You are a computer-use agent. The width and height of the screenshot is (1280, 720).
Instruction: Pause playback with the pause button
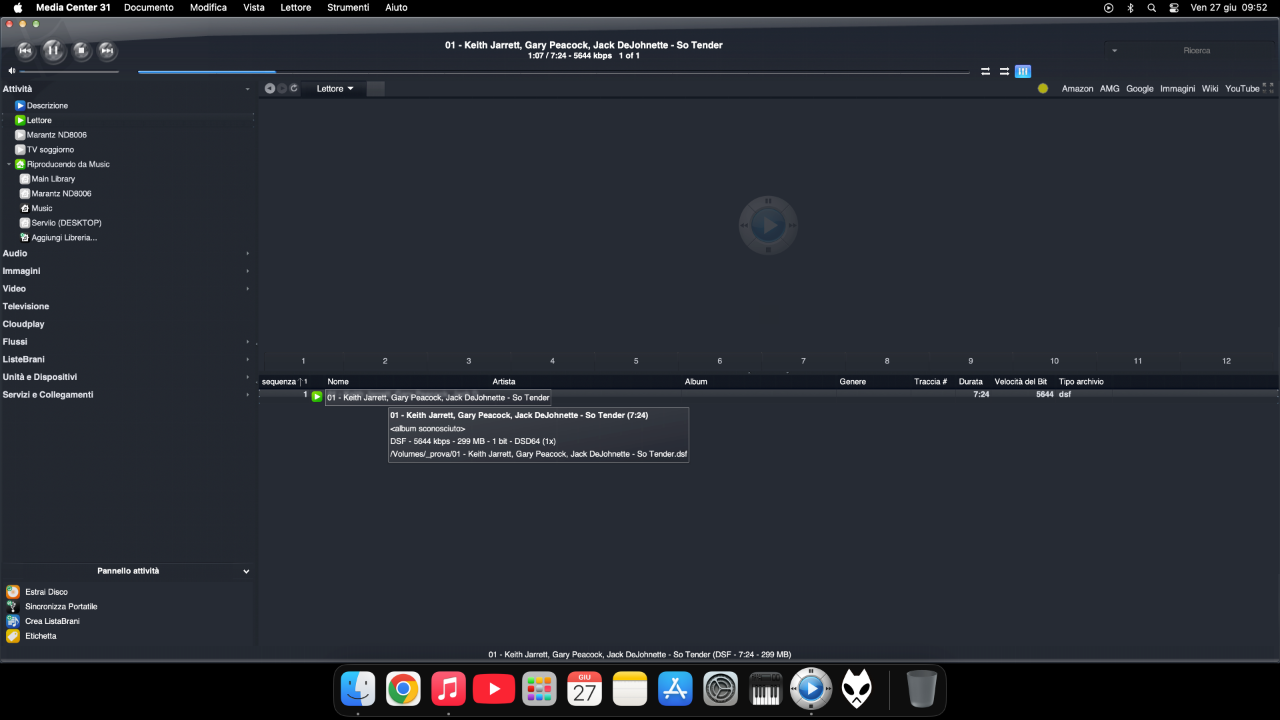[x=53, y=50]
